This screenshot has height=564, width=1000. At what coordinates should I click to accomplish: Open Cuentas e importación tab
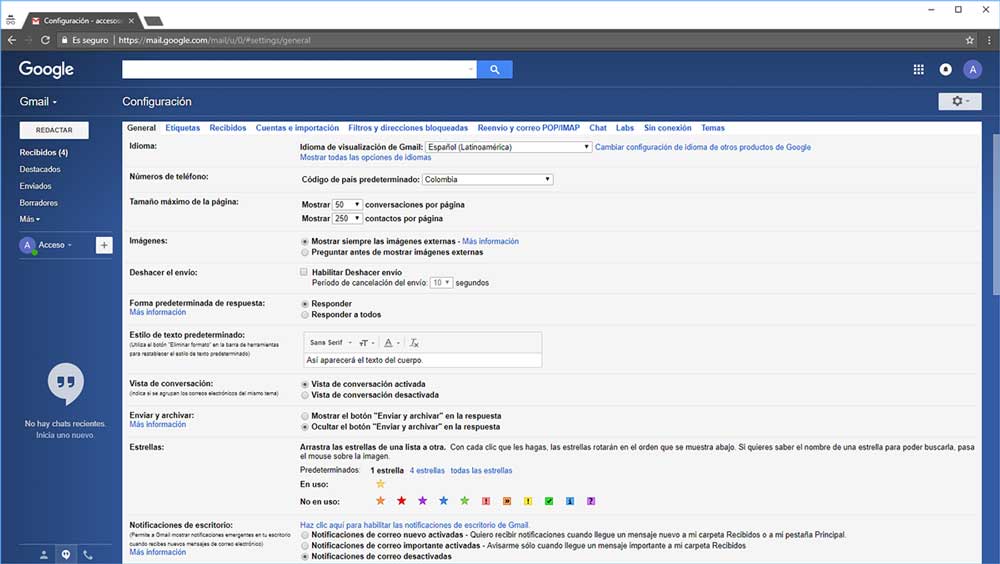pyautogui.click(x=297, y=128)
